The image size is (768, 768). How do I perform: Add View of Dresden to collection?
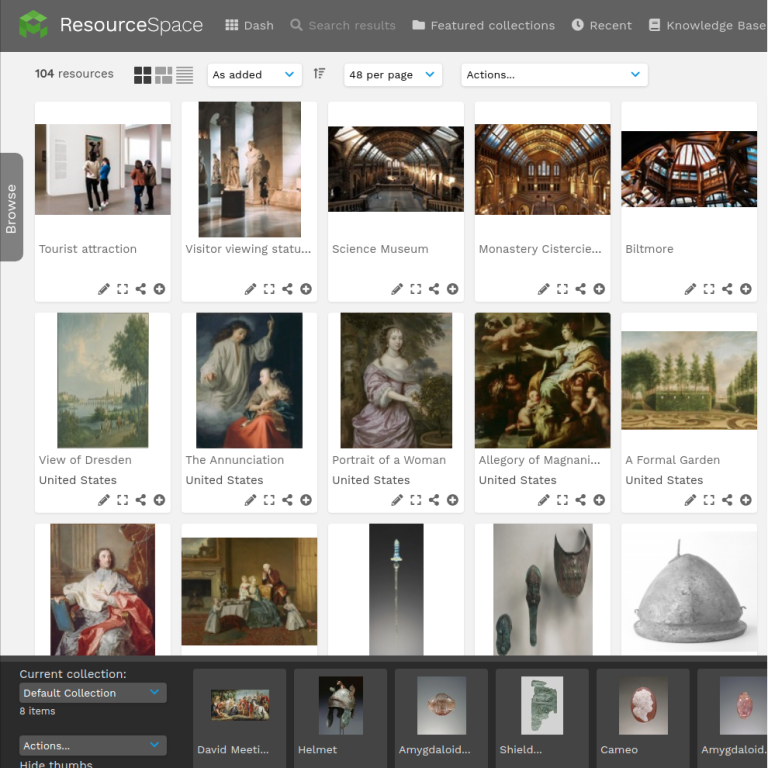(x=159, y=500)
